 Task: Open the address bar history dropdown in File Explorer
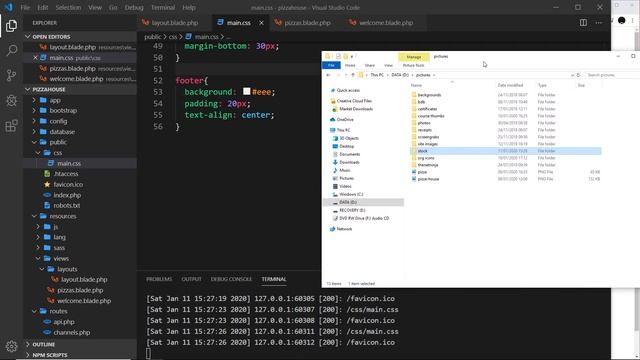pos(572,75)
